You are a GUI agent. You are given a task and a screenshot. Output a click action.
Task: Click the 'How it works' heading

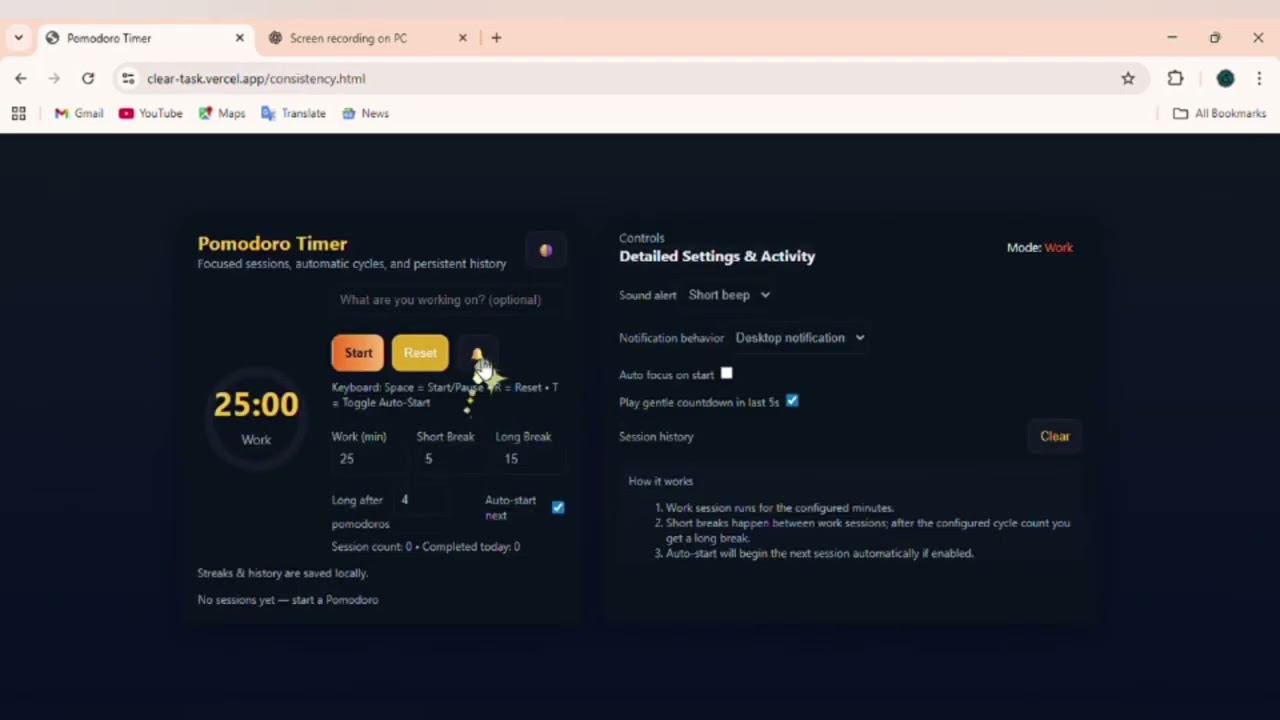click(660, 481)
